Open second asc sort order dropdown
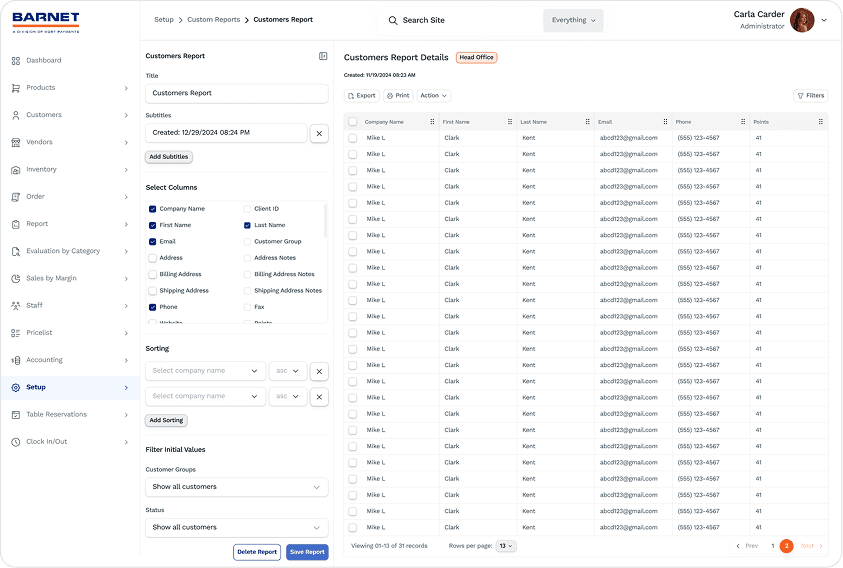 288,396
